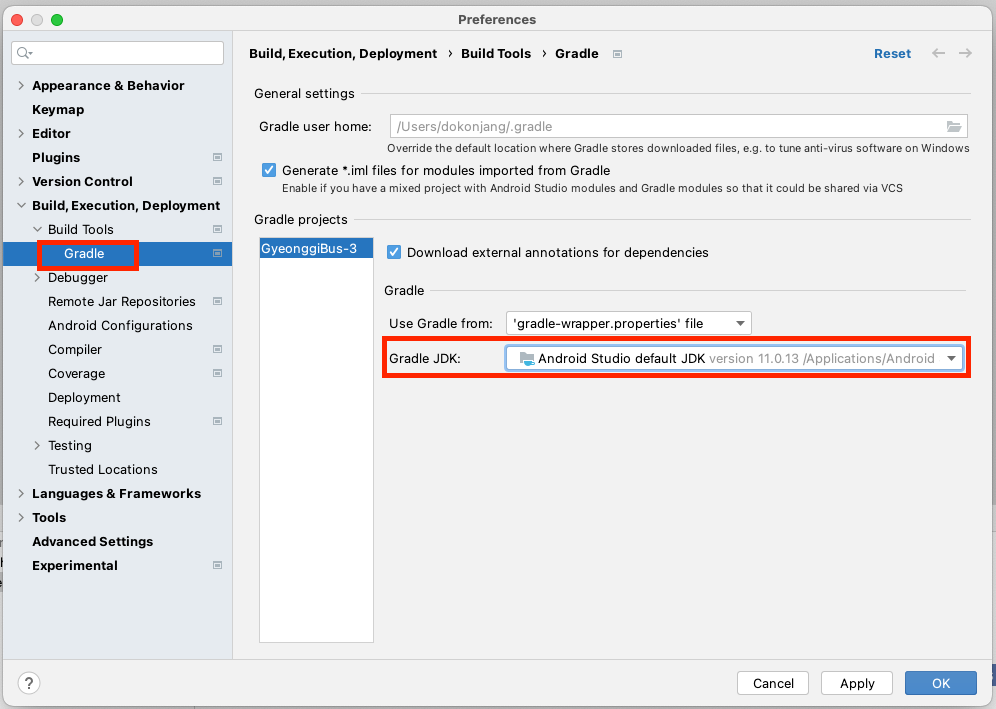Screen dimensions: 996x709
Task: Click the search magnifier icon in settings
Action: tap(24, 53)
